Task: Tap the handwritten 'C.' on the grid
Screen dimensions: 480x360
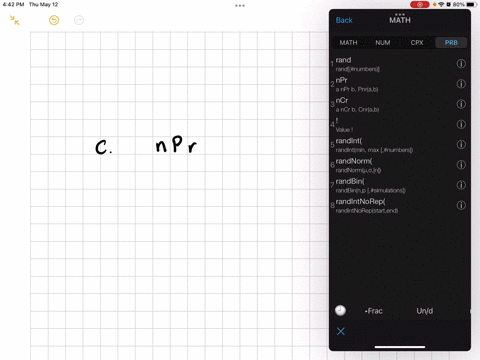Action: point(104,147)
